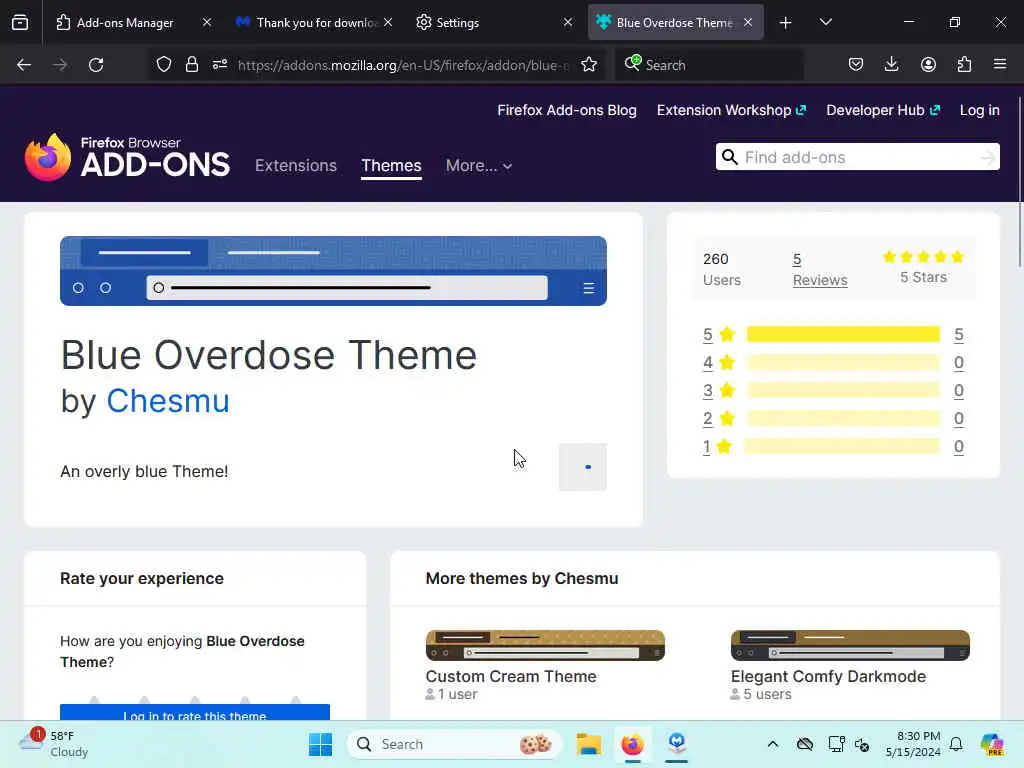1024x768 pixels.
Task: Open the Themes section
Action: (391, 166)
